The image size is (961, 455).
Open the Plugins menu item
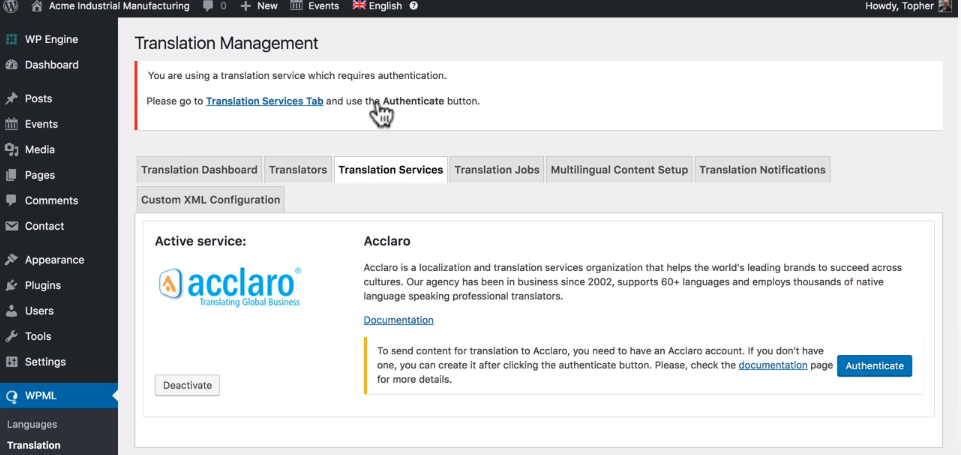(43, 286)
